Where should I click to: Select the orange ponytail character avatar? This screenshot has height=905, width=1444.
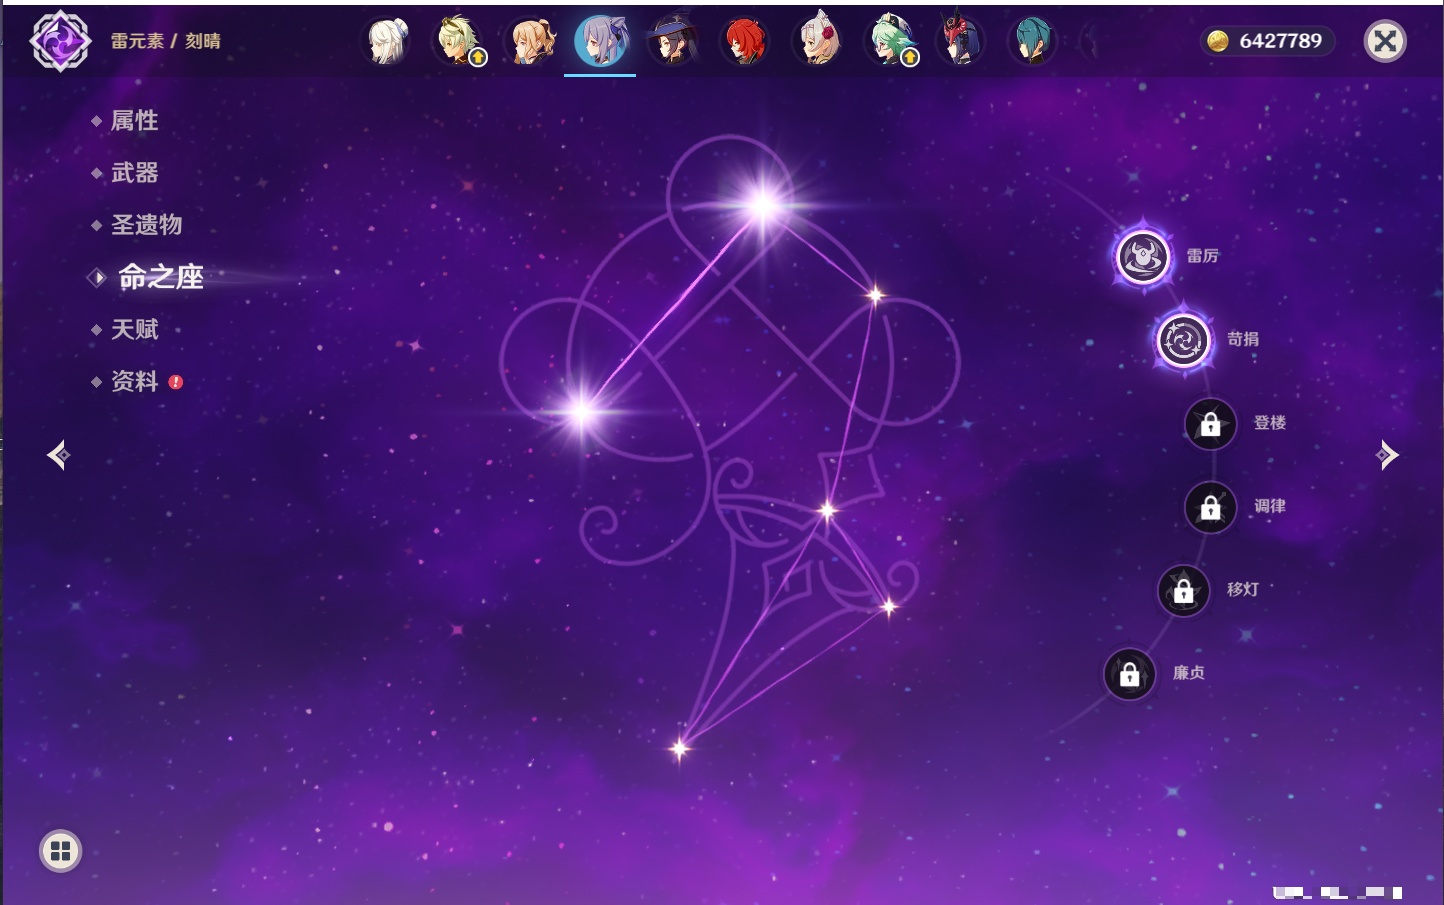click(x=531, y=41)
